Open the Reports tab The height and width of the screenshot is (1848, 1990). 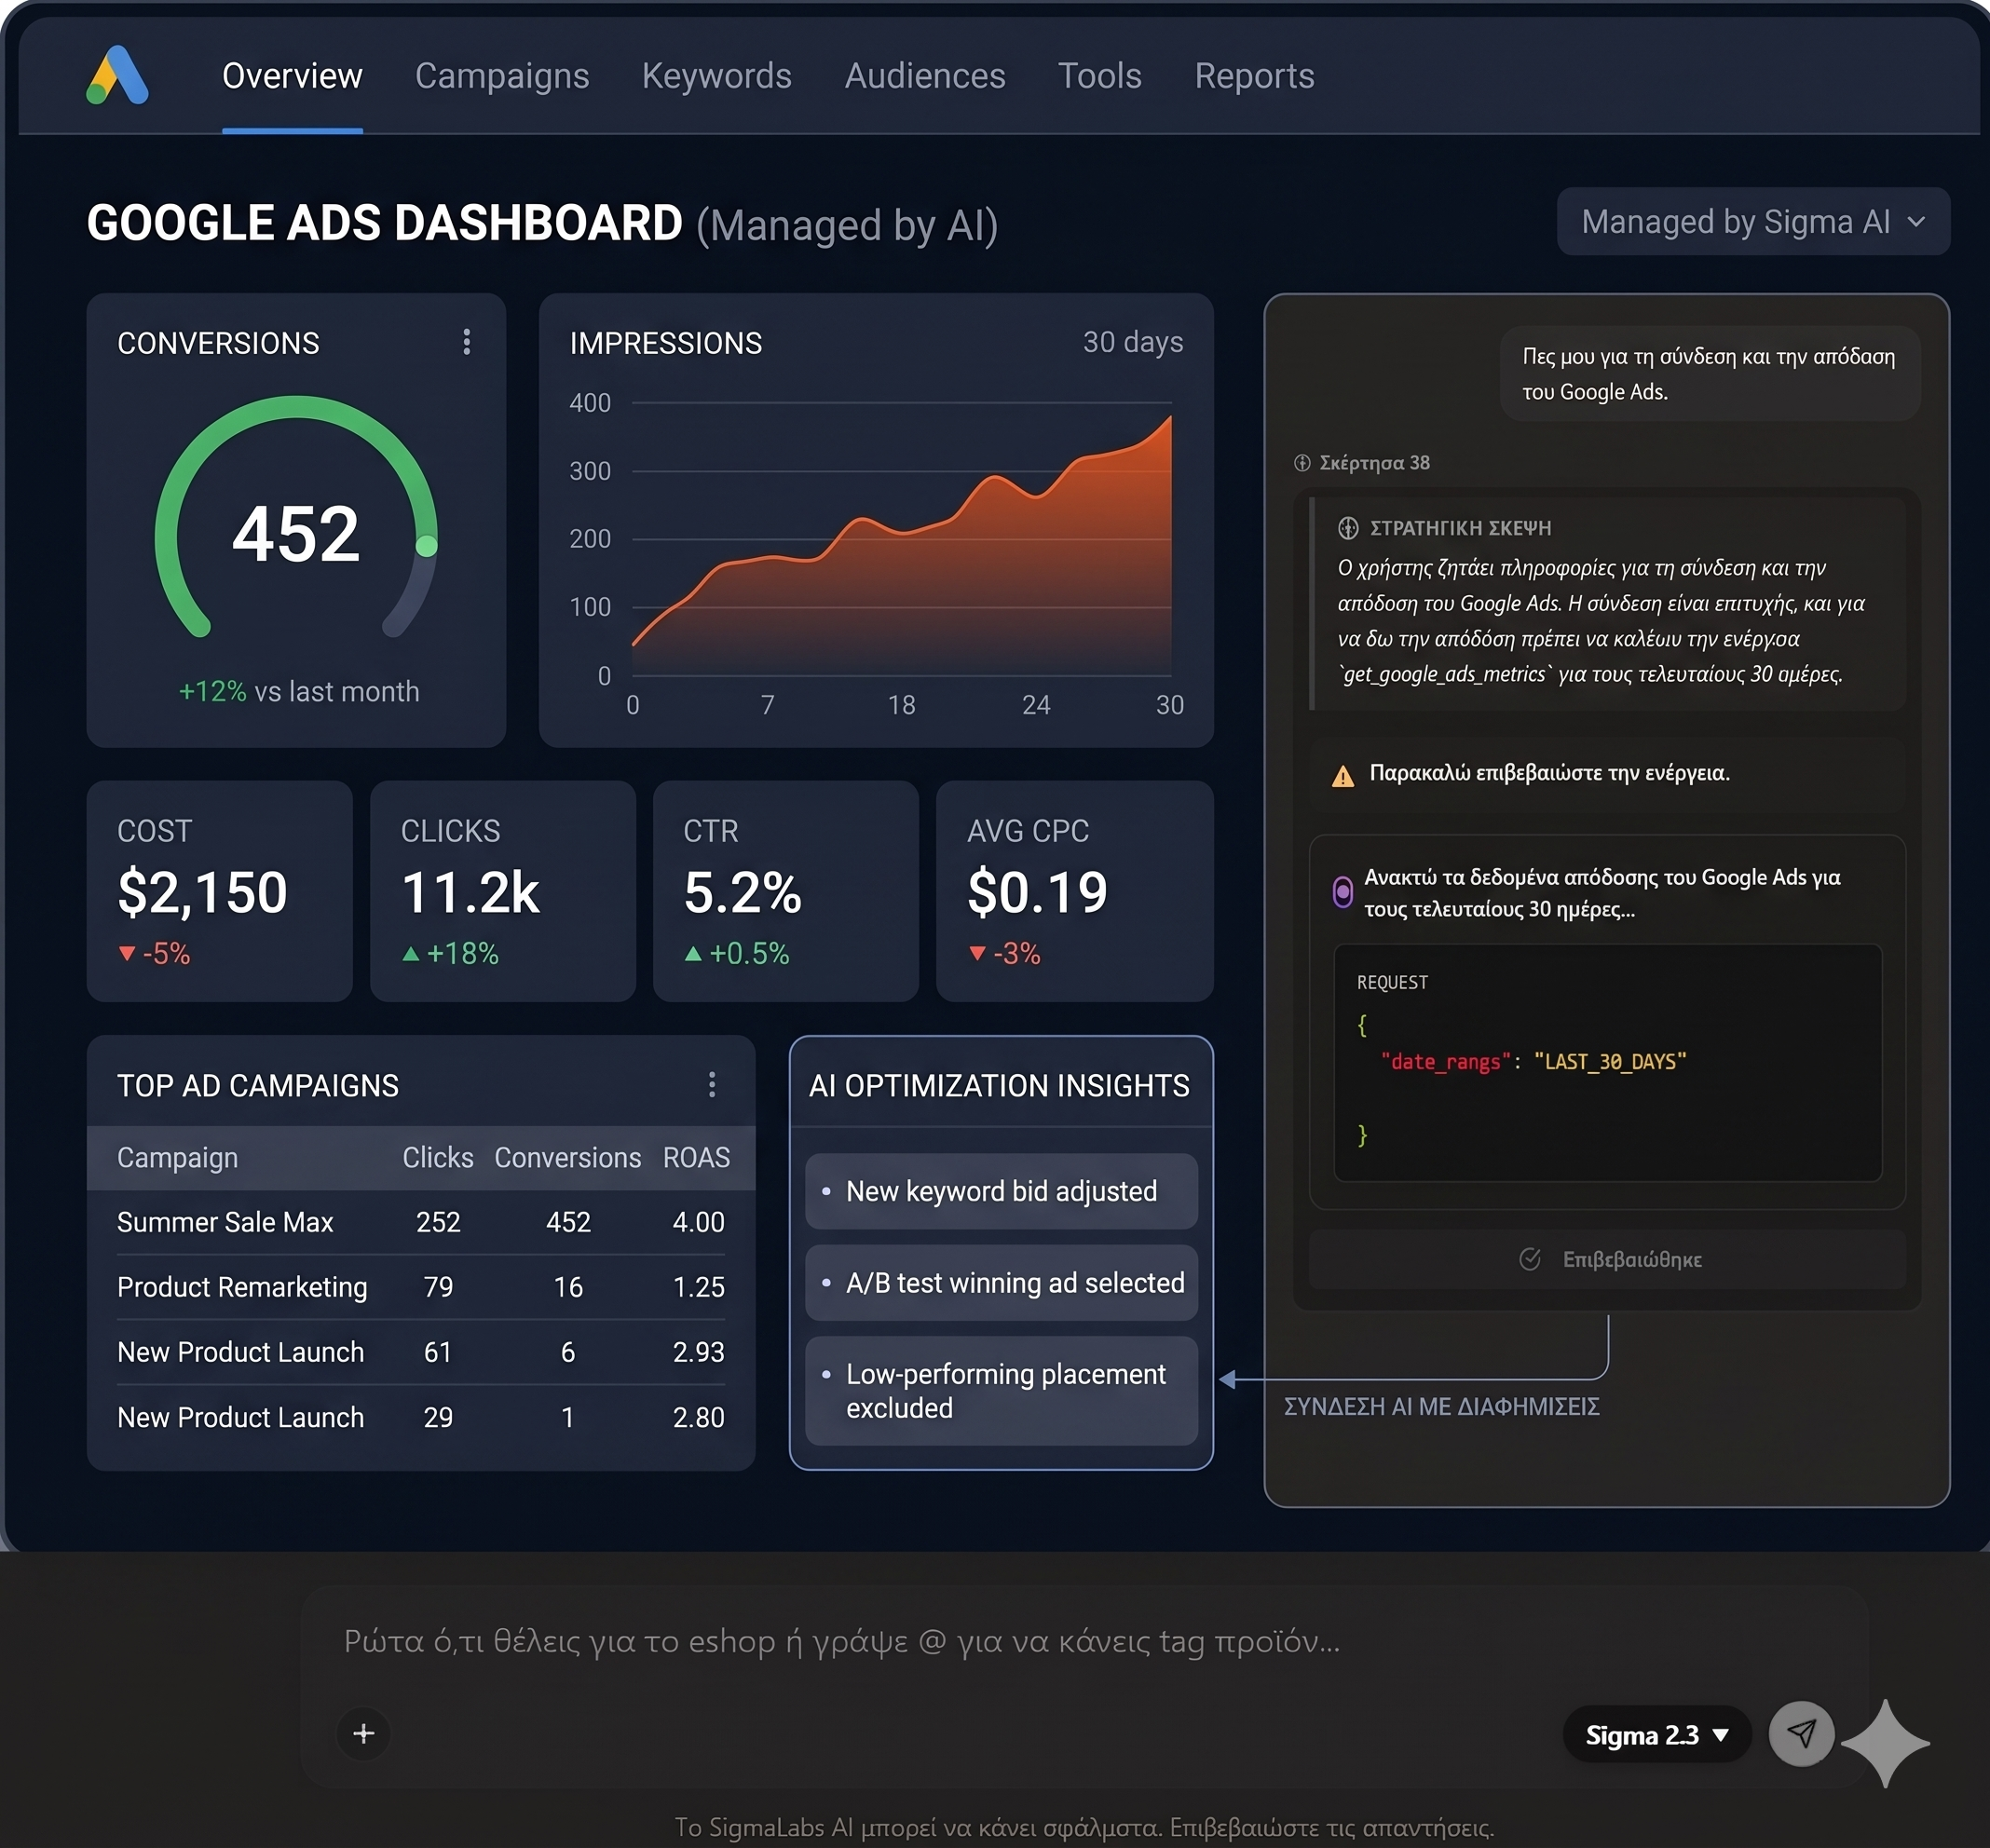pos(1254,76)
